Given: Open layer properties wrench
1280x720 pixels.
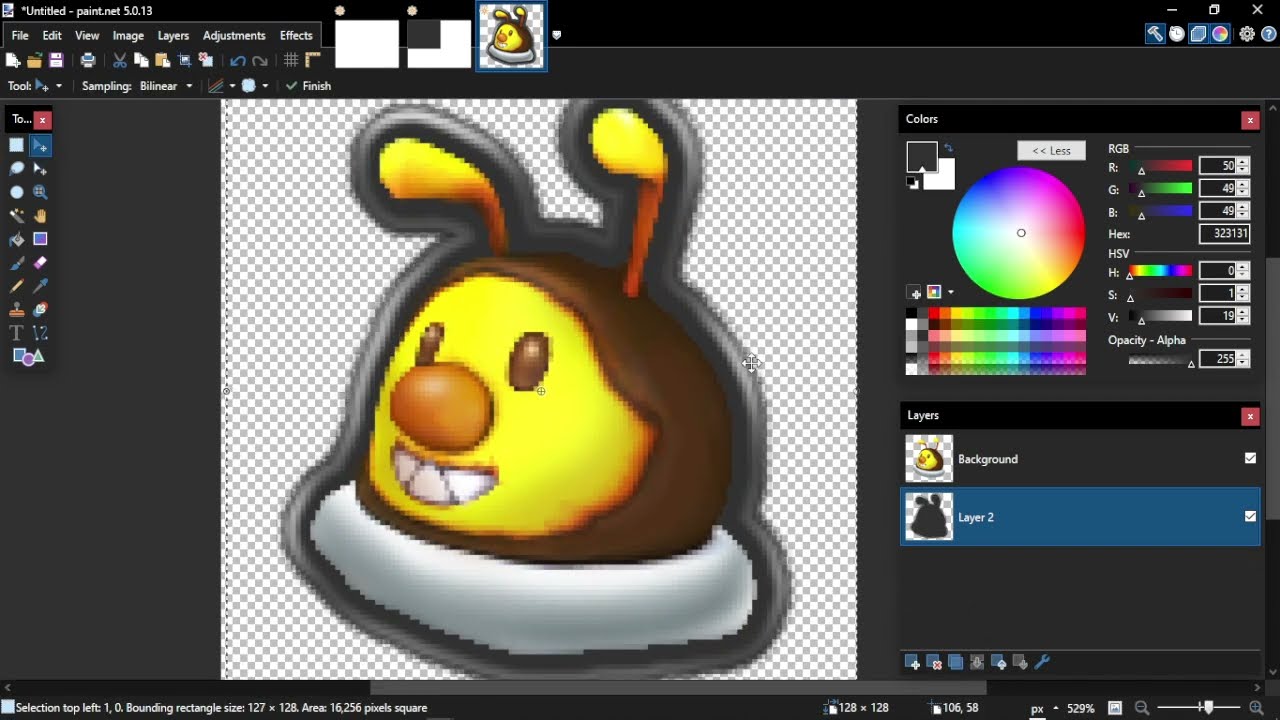Looking at the screenshot, I should [1042, 662].
